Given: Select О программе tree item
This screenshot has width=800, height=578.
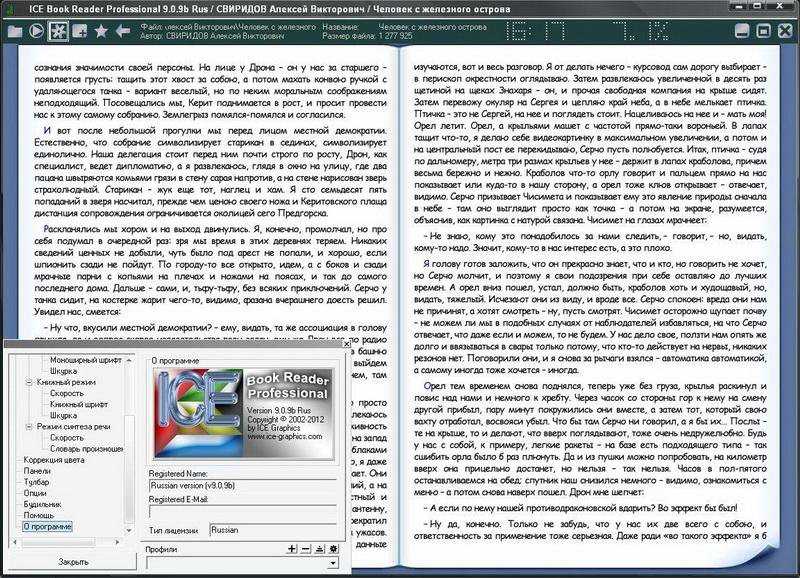Looking at the screenshot, I should 47,526.
